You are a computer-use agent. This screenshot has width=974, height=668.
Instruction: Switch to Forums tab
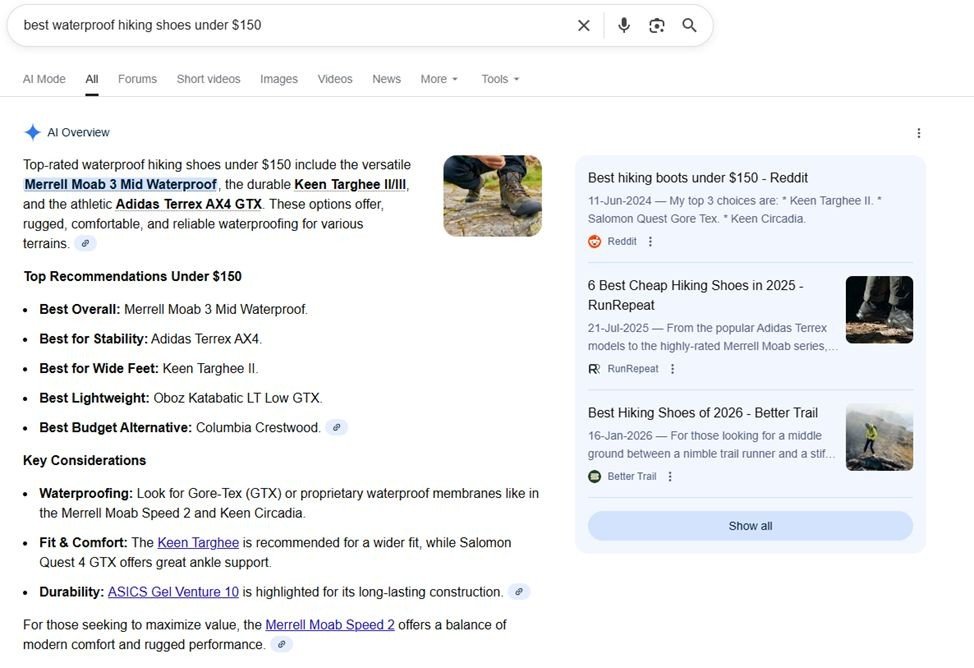137,79
